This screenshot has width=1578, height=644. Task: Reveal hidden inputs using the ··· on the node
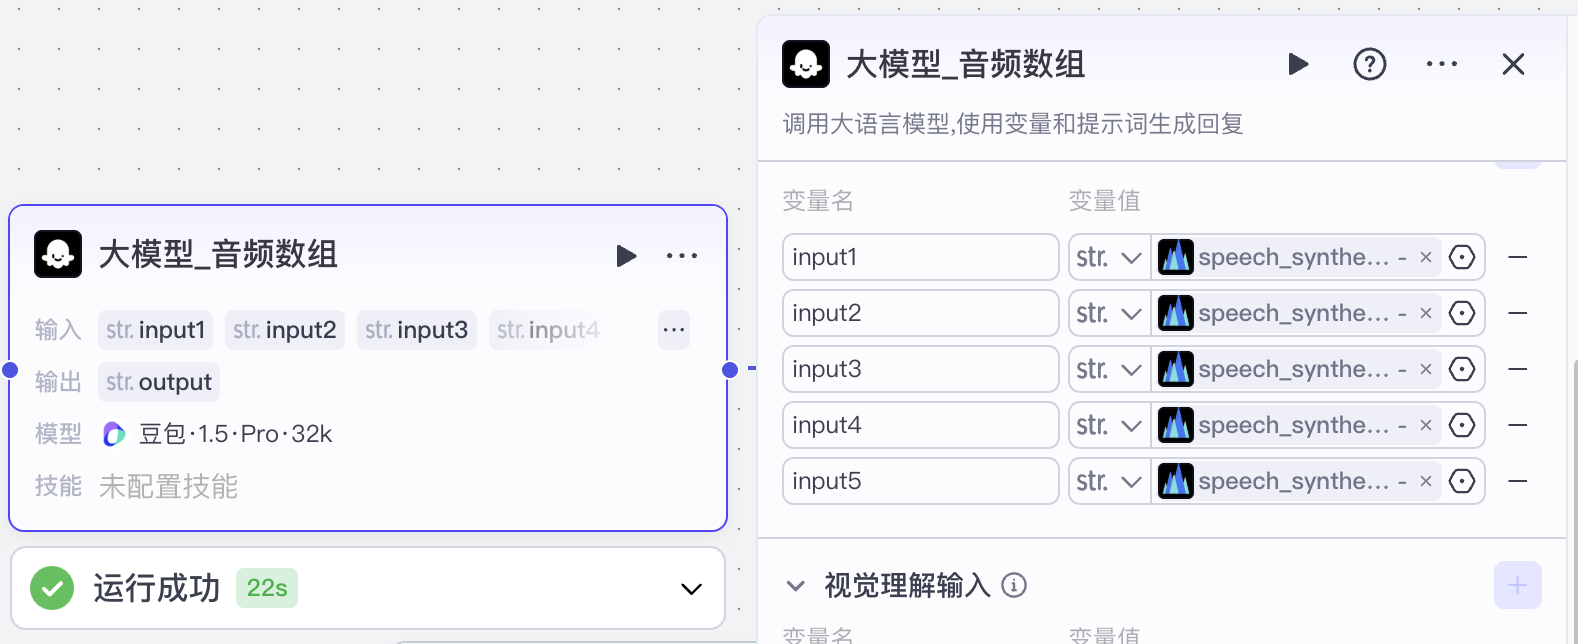coord(673,329)
